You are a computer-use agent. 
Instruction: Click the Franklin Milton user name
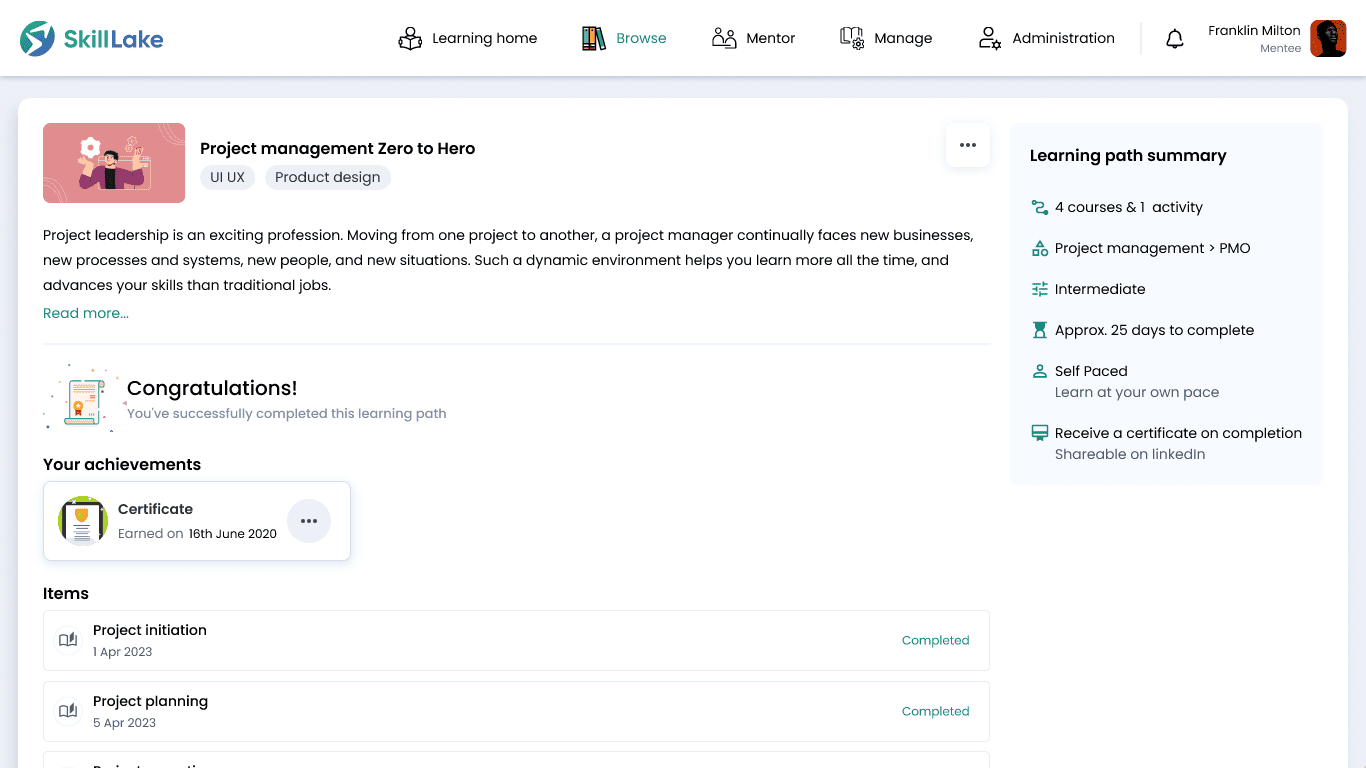[1254, 30]
